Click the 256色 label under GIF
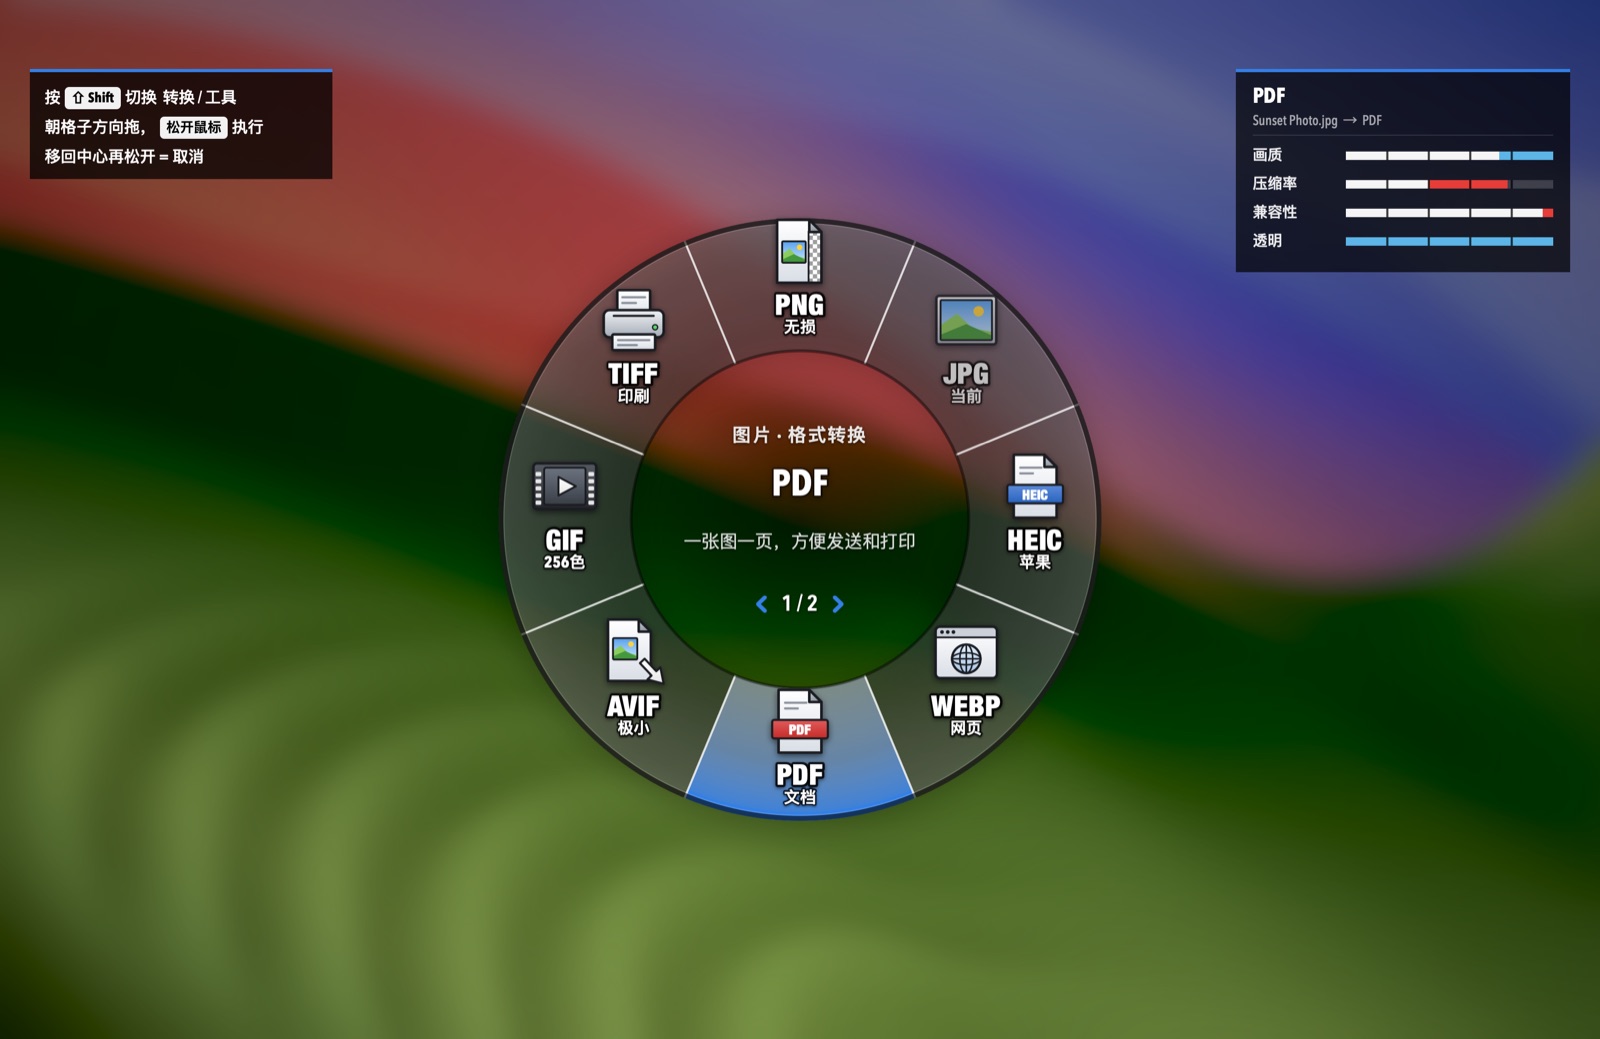The height and width of the screenshot is (1039, 1600). click(564, 562)
